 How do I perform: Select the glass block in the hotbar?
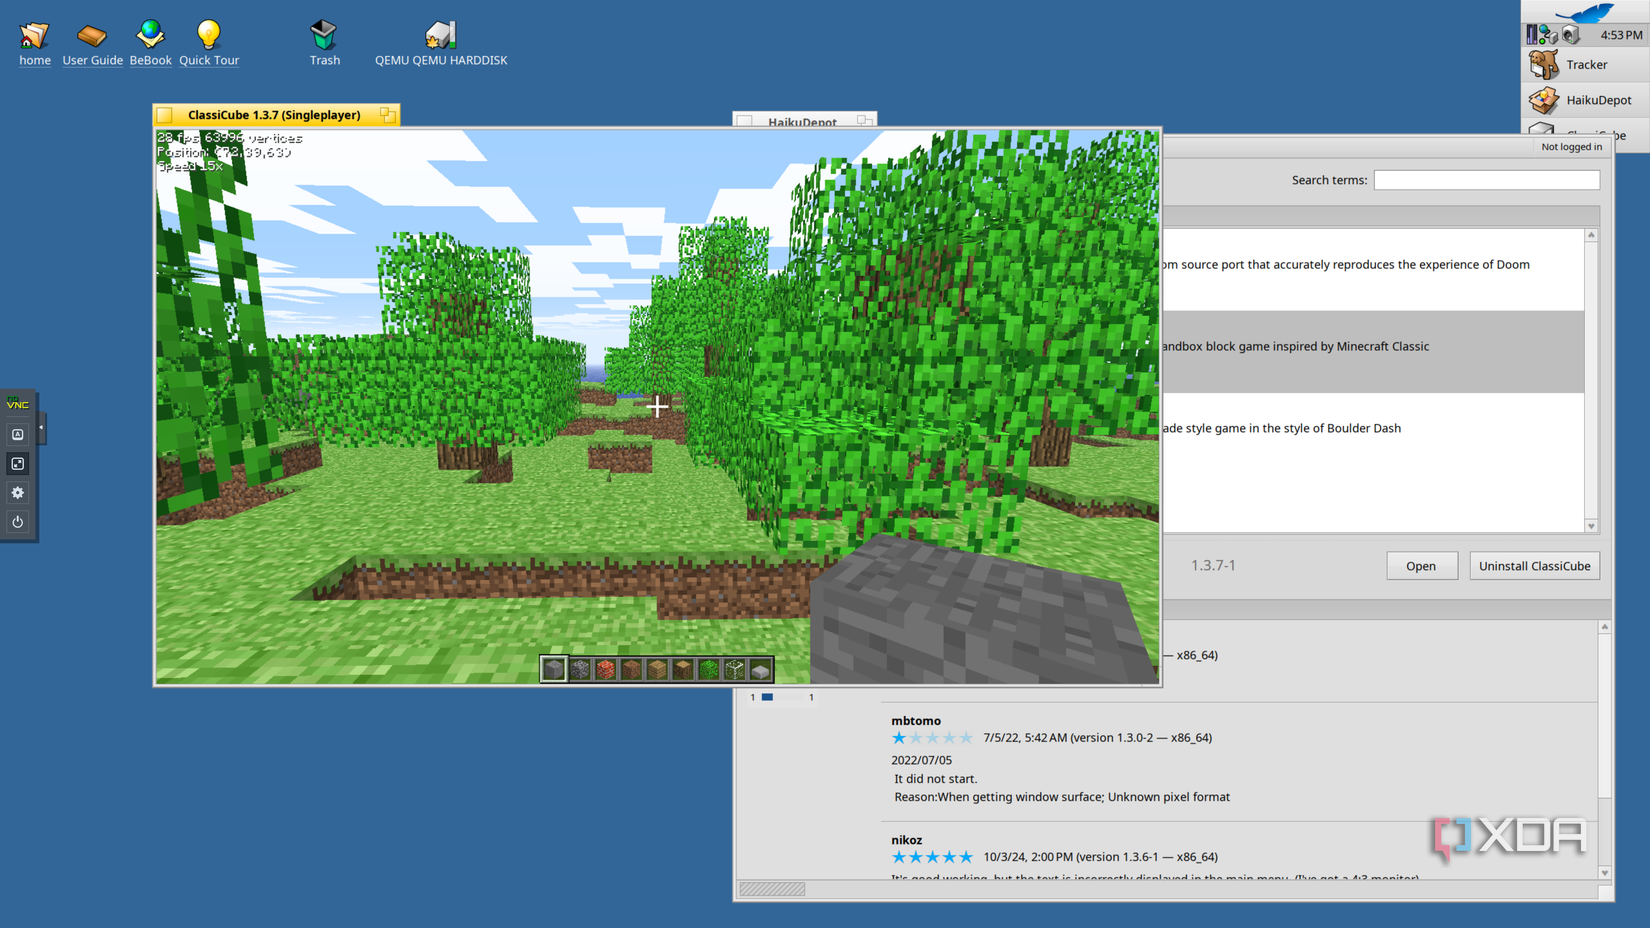point(735,669)
